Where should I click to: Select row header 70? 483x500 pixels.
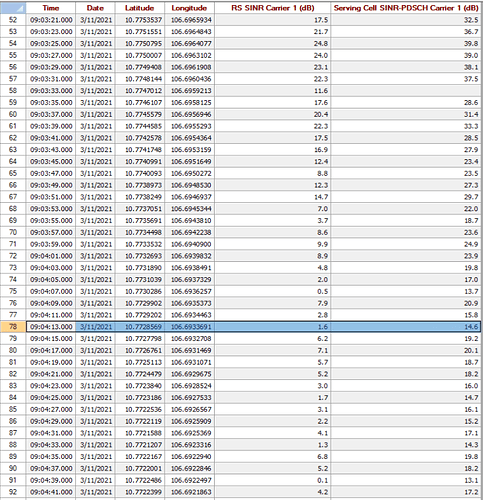tap(13, 232)
